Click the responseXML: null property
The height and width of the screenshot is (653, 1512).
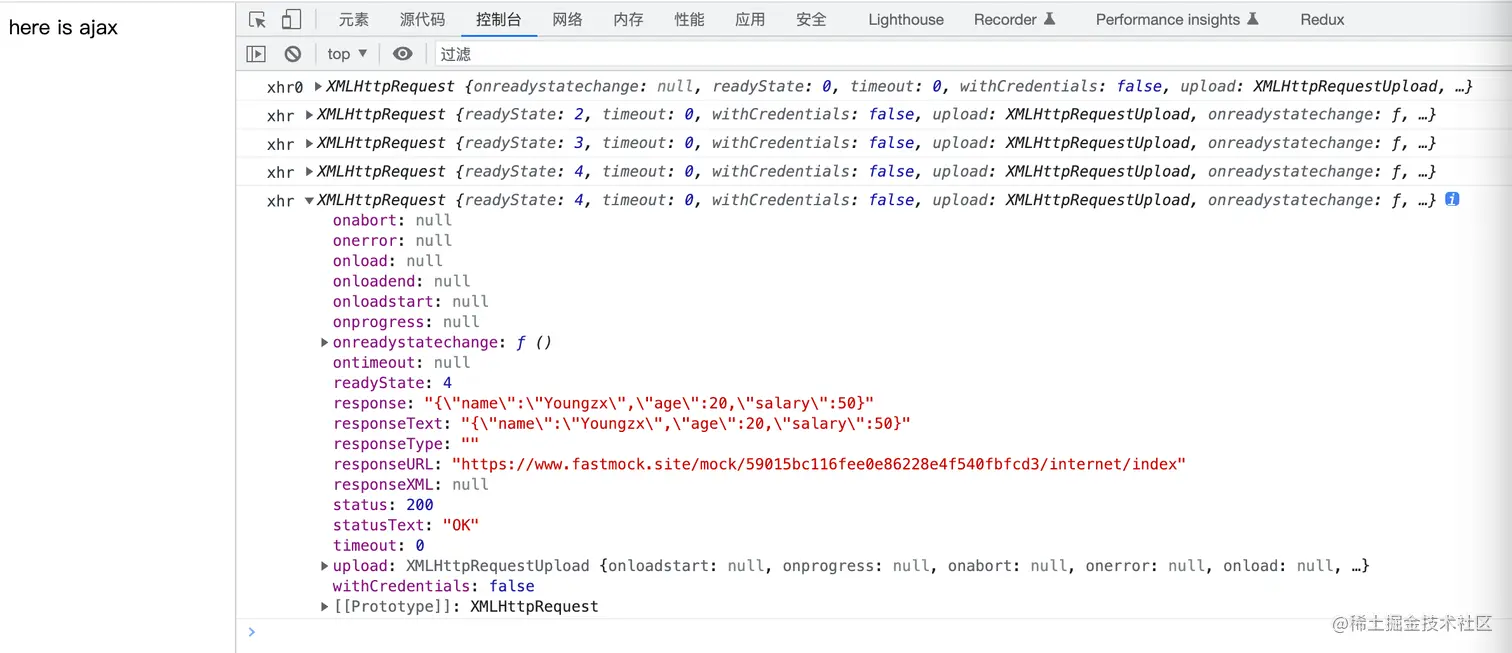point(411,484)
